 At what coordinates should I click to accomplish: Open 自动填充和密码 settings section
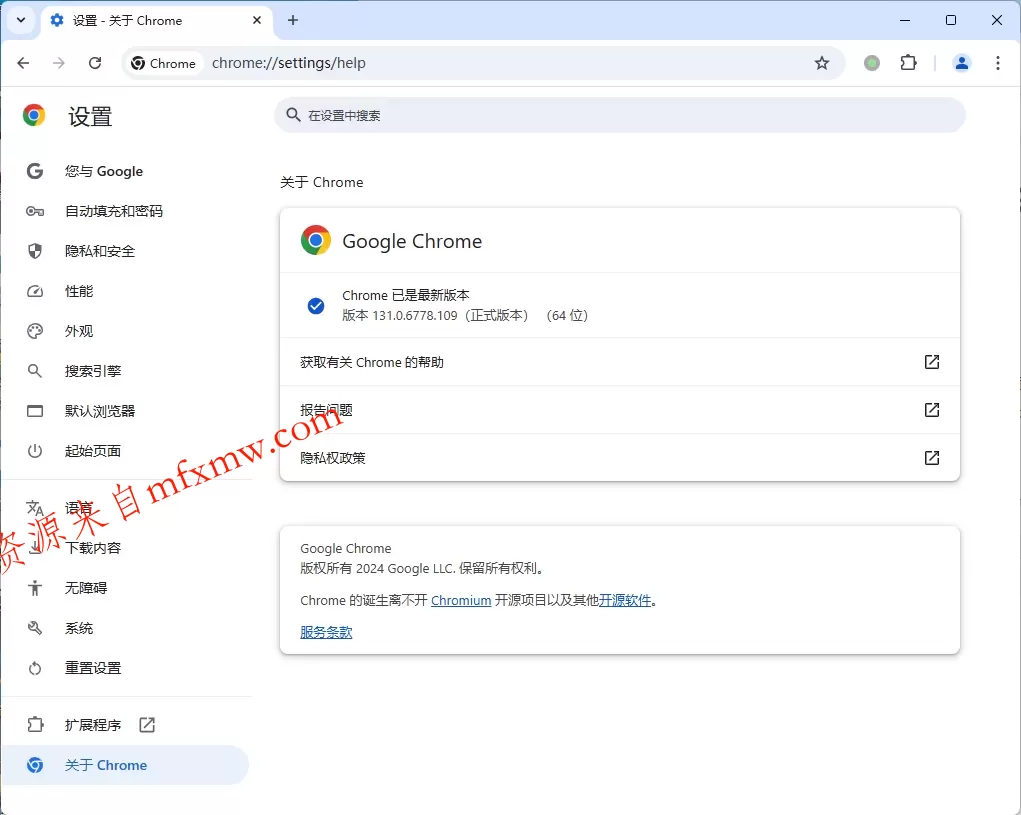click(127, 211)
